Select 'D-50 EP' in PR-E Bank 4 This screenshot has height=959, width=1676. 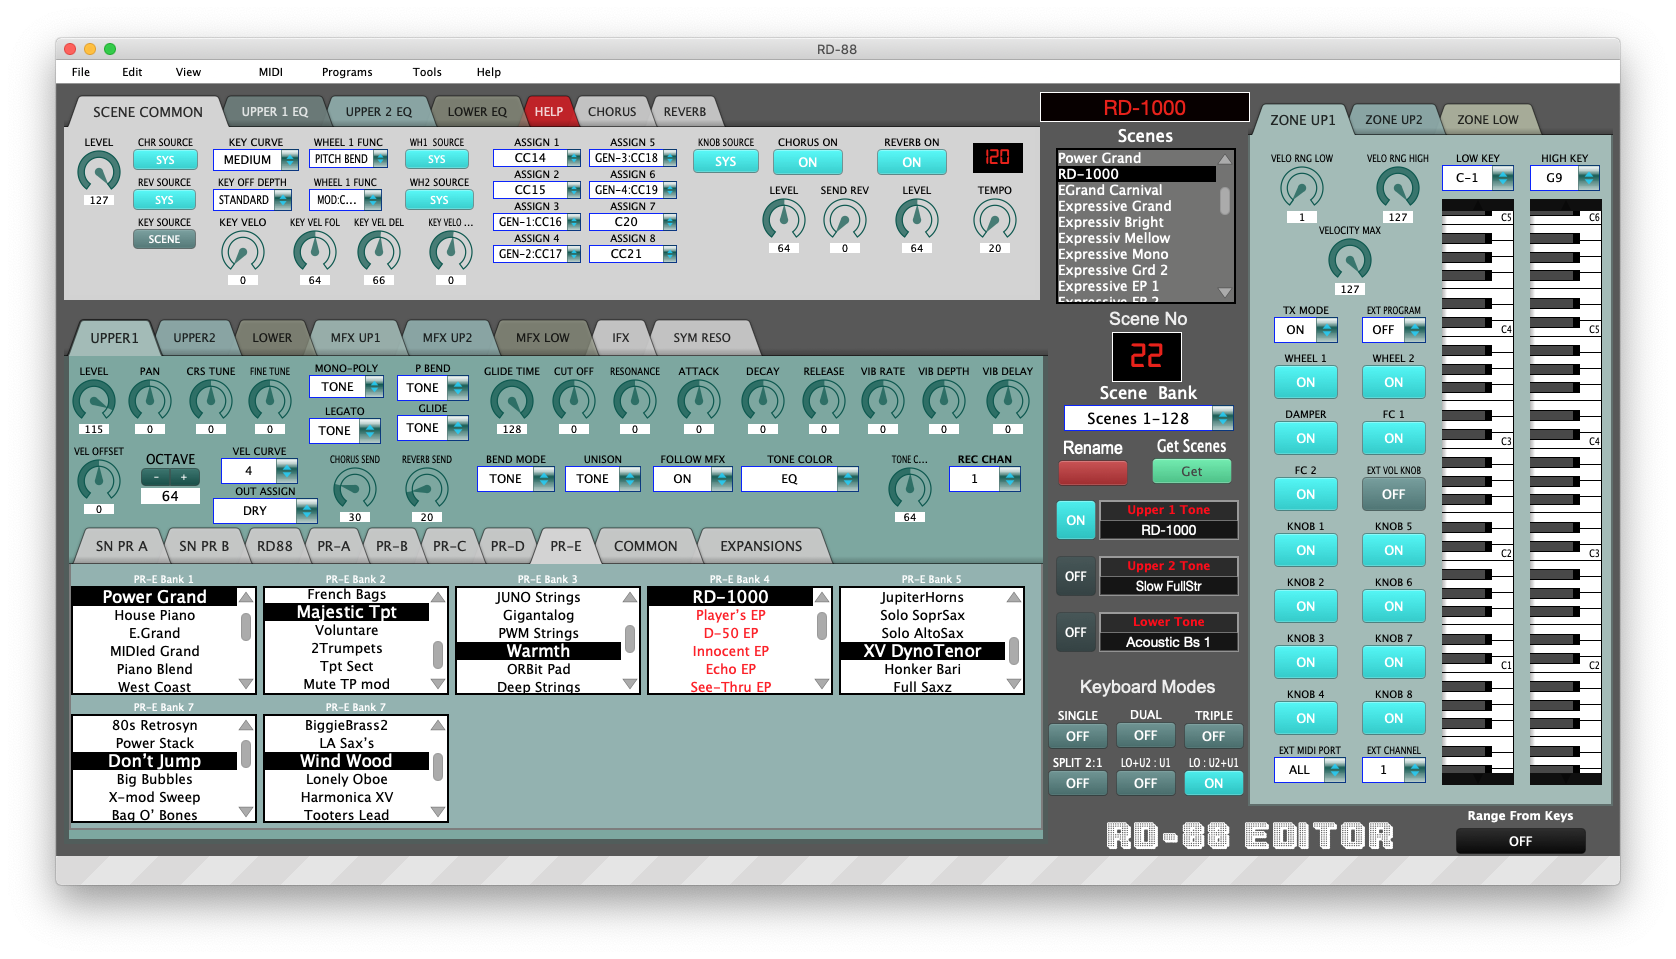click(x=731, y=634)
